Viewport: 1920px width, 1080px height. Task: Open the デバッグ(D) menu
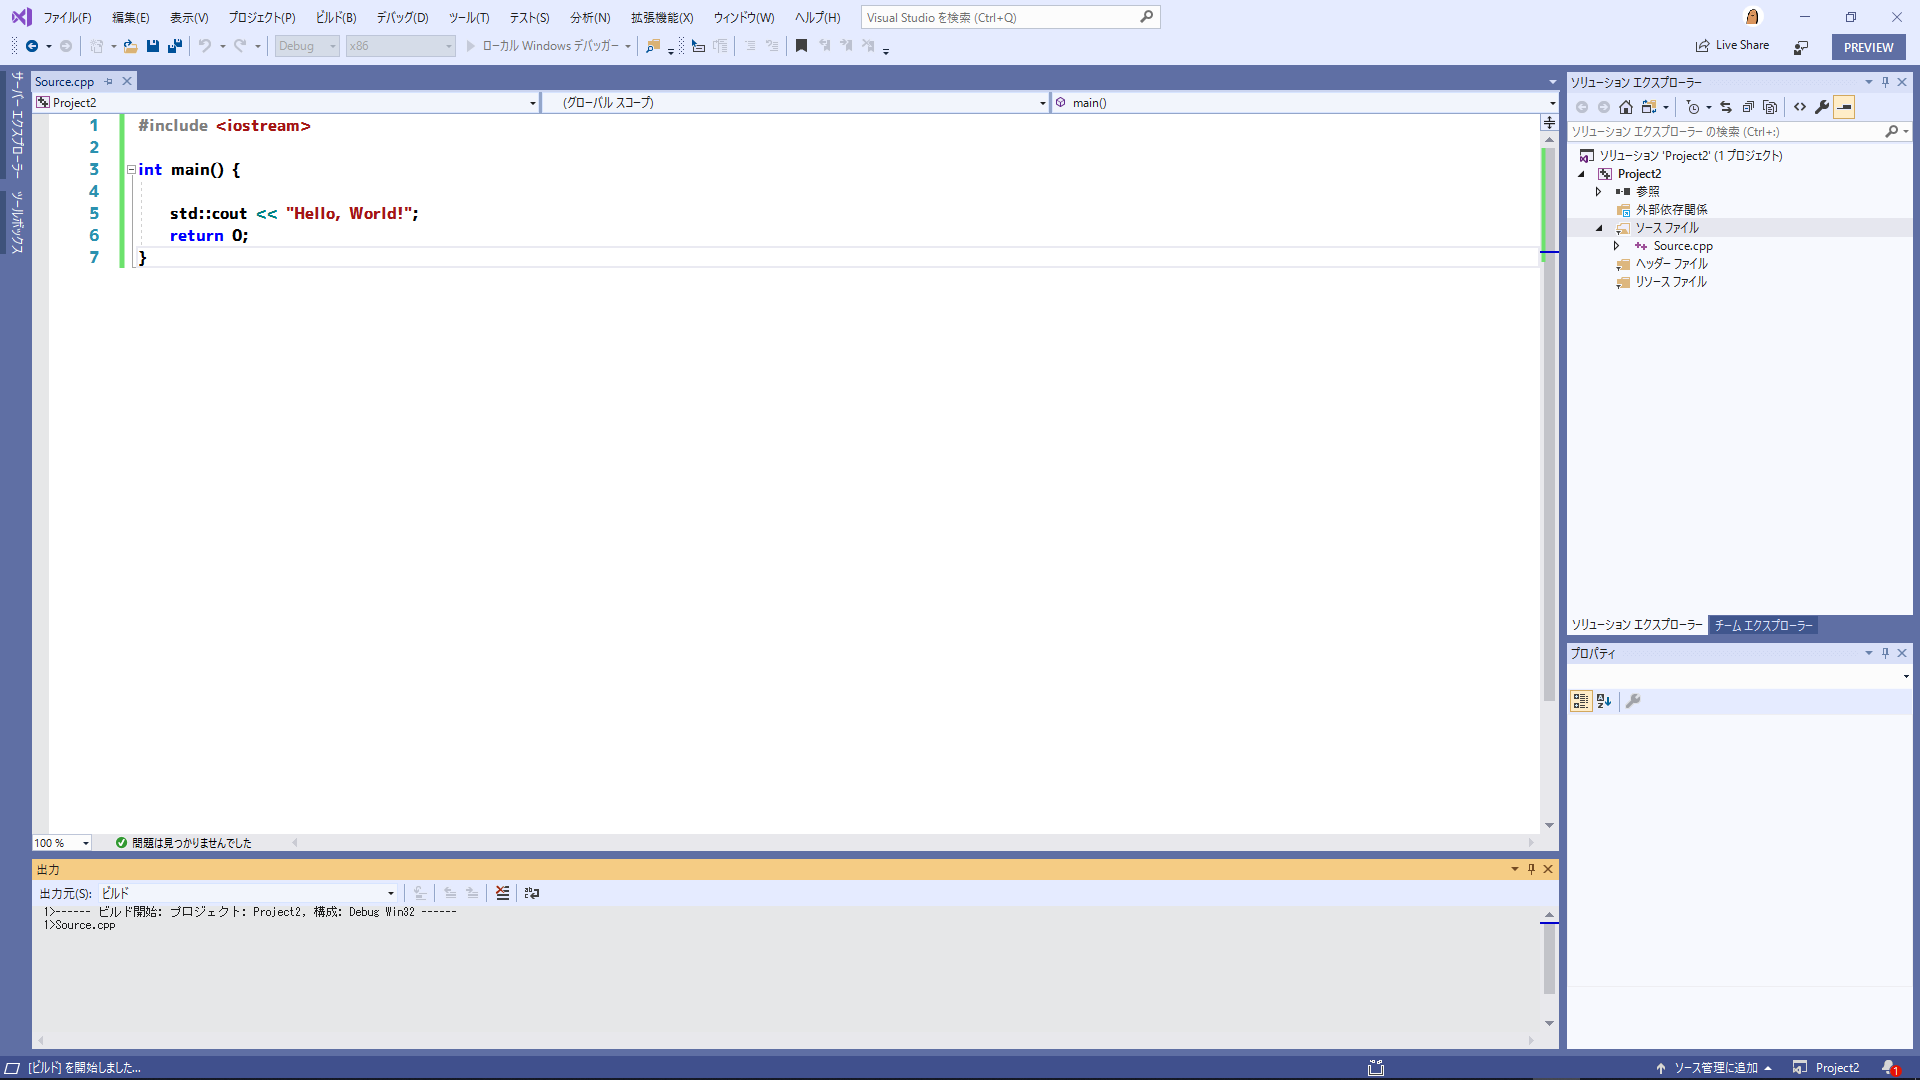click(x=402, y=17)
